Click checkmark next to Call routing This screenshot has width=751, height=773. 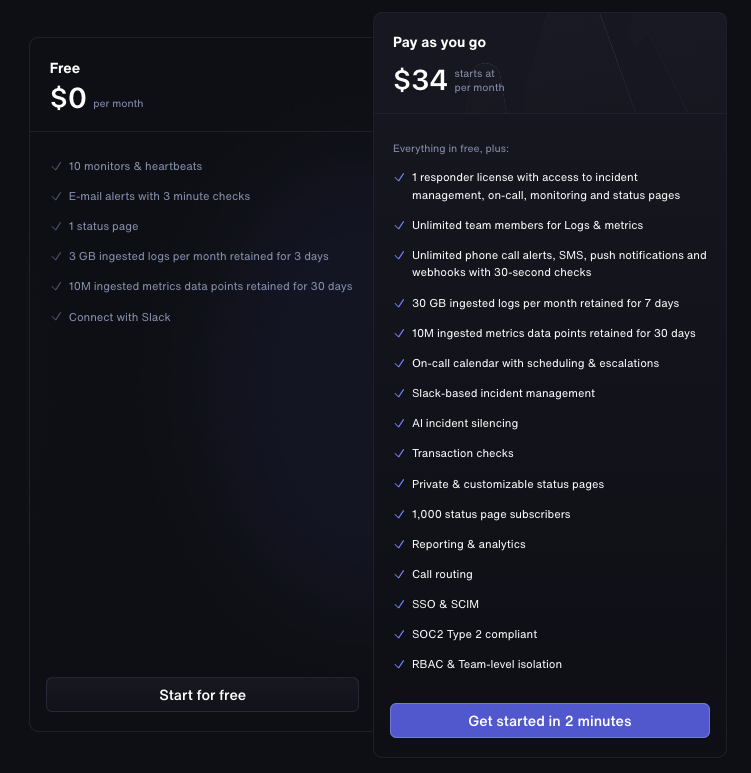pos(400,574)
